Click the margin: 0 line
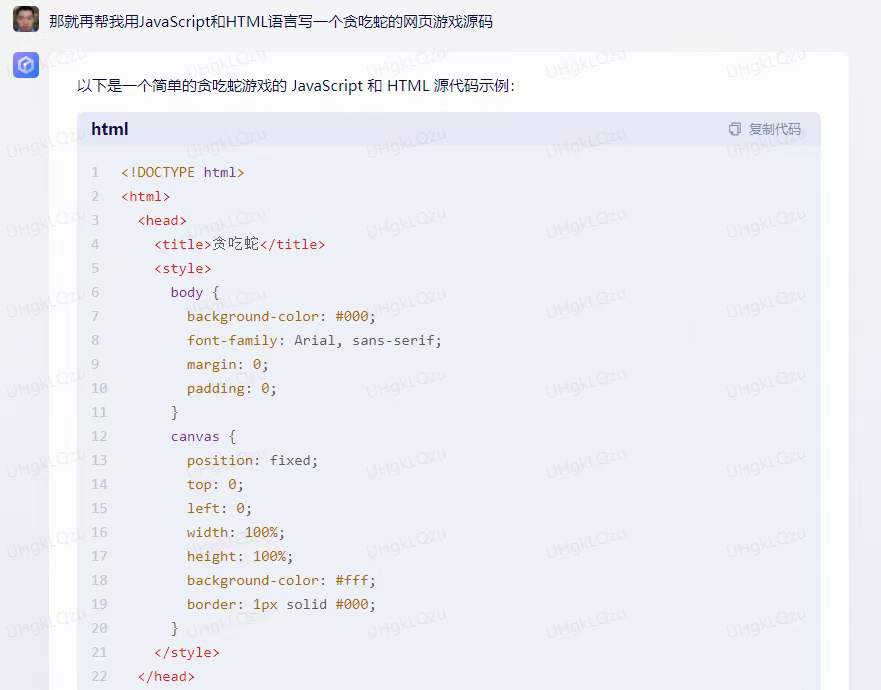881x690 pixels. (228, 365)
